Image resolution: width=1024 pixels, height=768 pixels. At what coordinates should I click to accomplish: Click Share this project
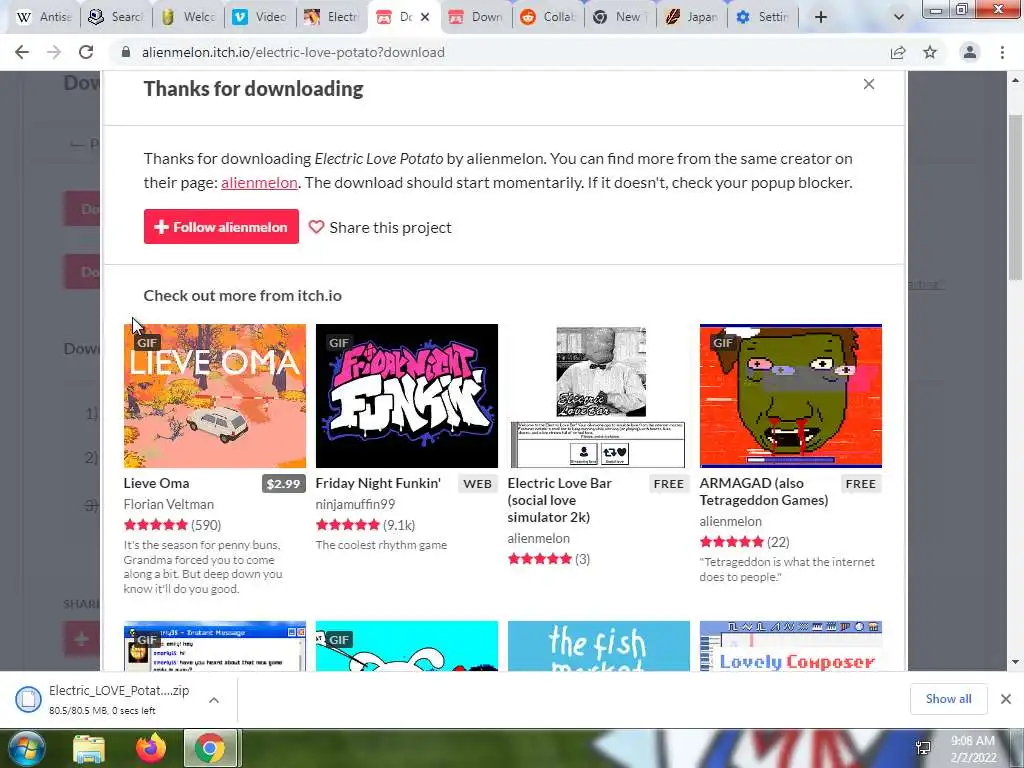379,227
